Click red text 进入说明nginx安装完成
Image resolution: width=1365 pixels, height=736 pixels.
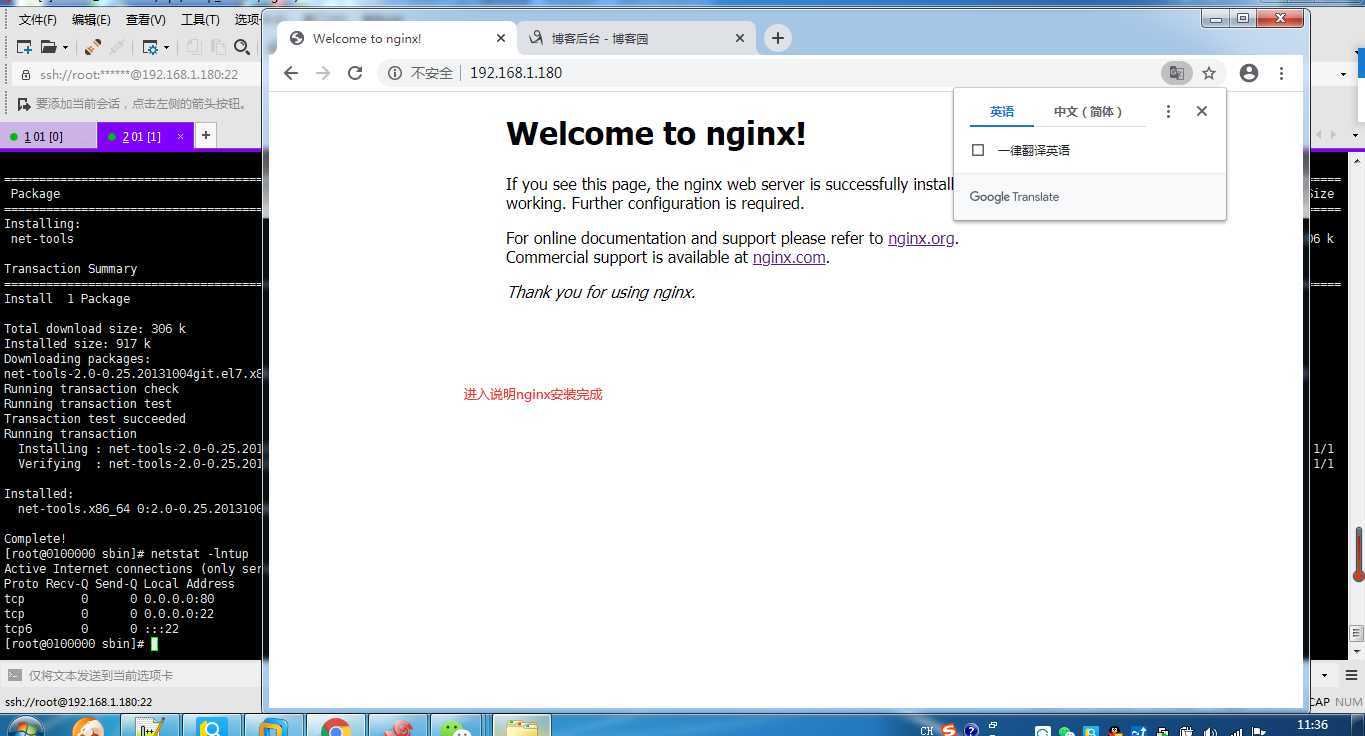pyautogui.click(x=533, y=394)
